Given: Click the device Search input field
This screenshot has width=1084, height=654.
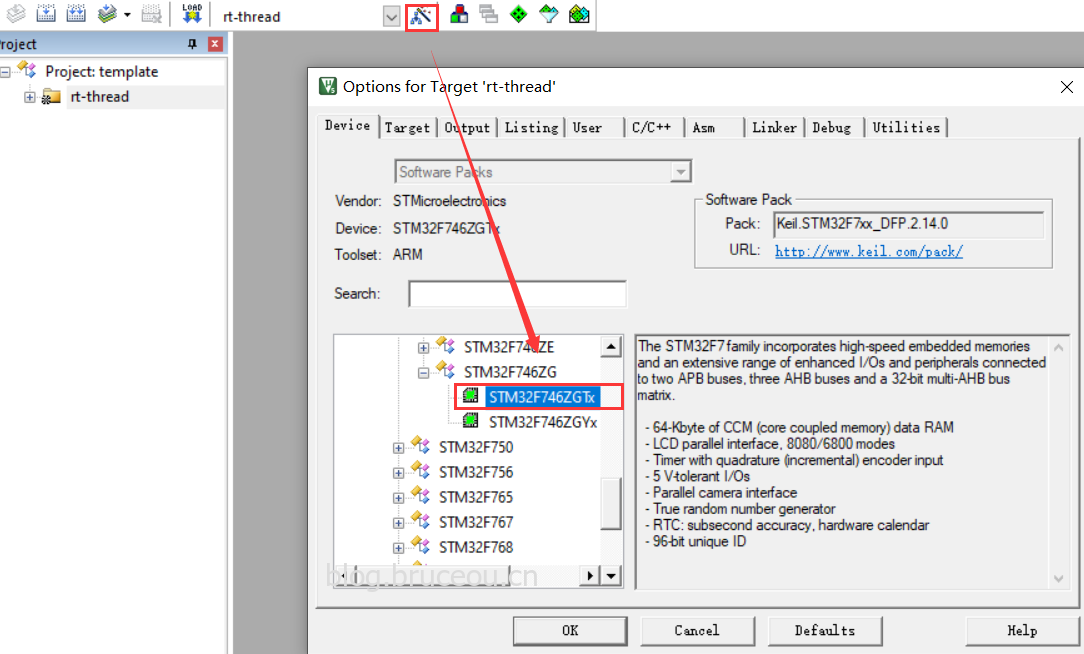Looking at the screenshot, I should pos(517,294).
